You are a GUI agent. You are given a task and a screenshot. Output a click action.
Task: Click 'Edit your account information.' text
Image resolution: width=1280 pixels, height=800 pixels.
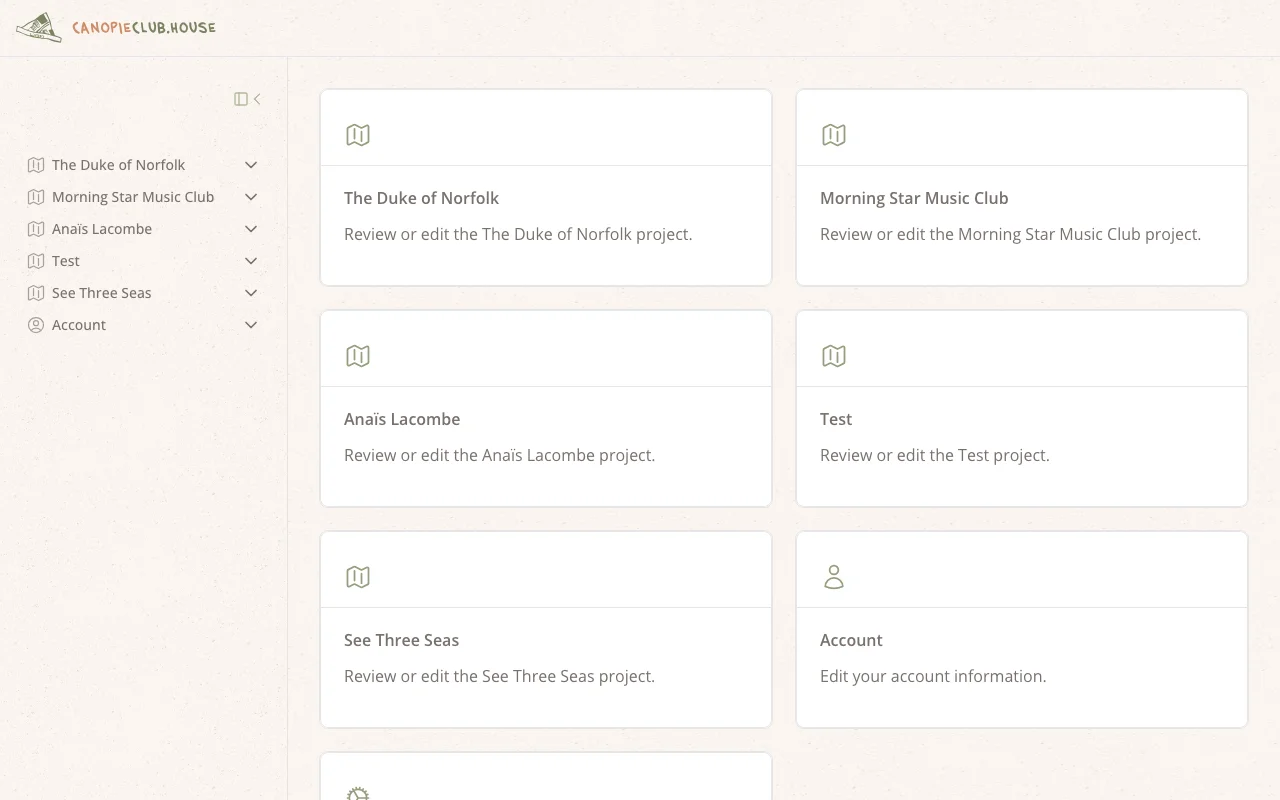click(x=933, y=676)
